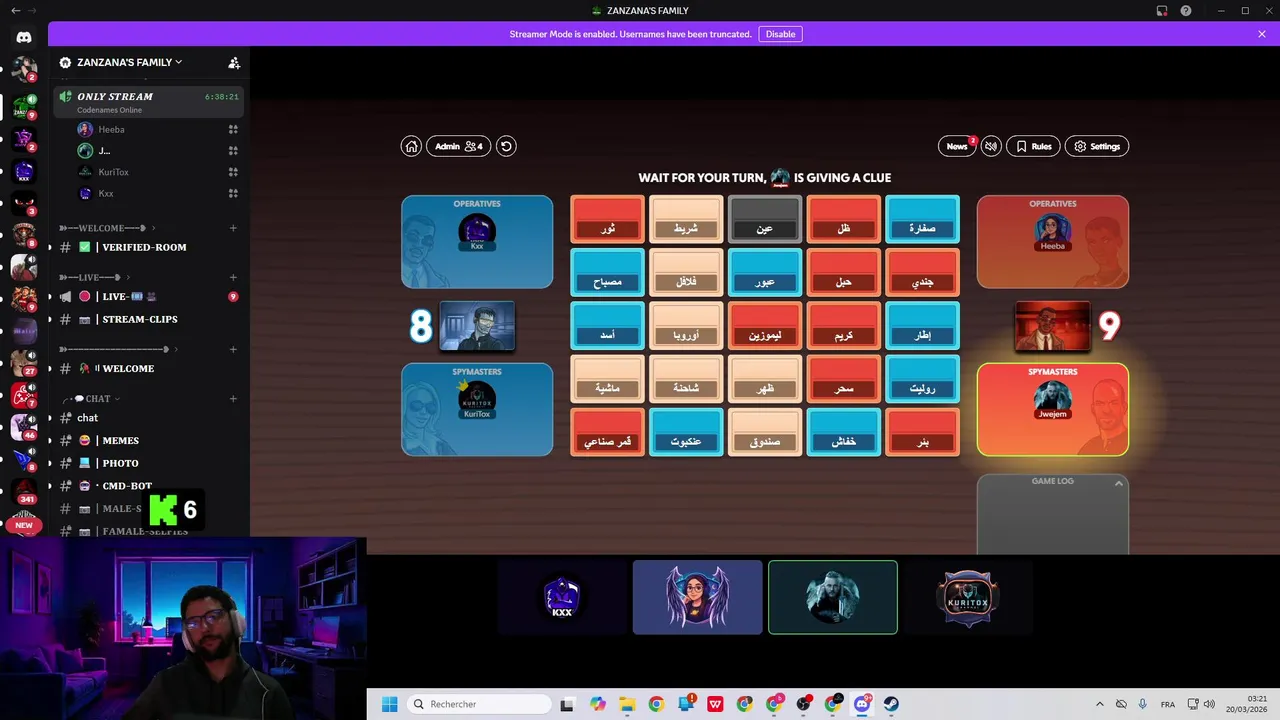Click the Rechercher taskbar search box
This screenshot has width=1280, height=720.
(479, 704)
